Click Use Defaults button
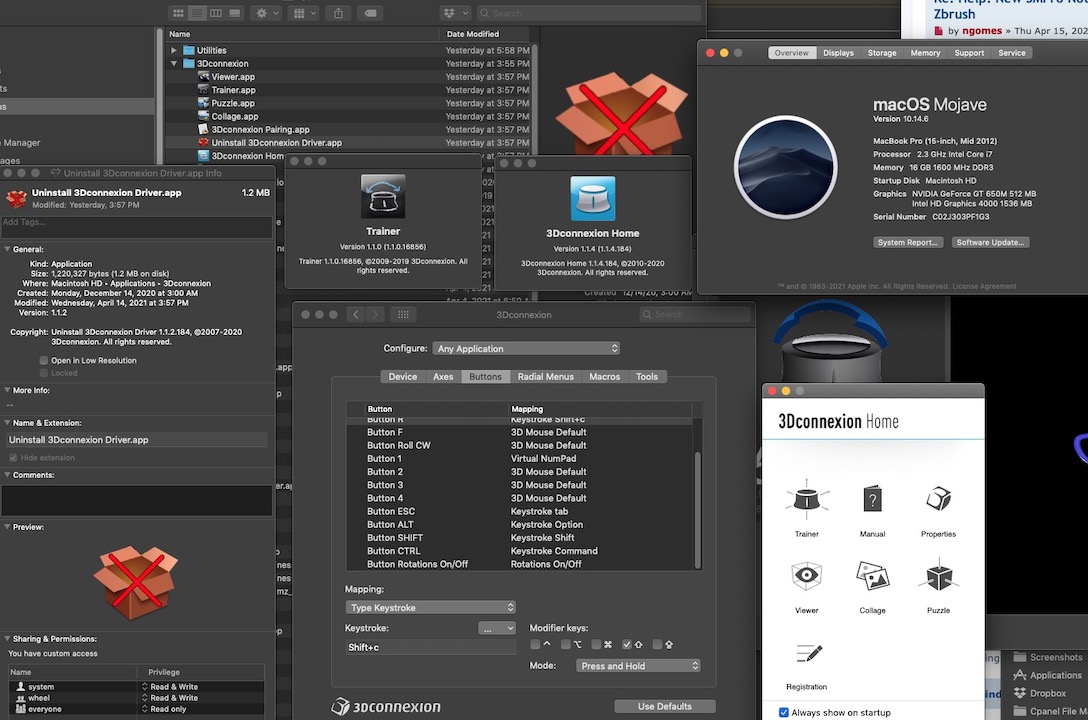 point(665,706)
